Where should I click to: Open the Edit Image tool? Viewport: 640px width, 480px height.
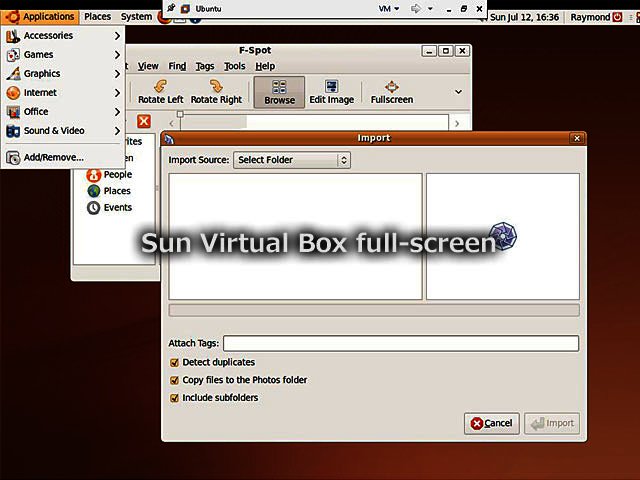[x=331, y=92]
